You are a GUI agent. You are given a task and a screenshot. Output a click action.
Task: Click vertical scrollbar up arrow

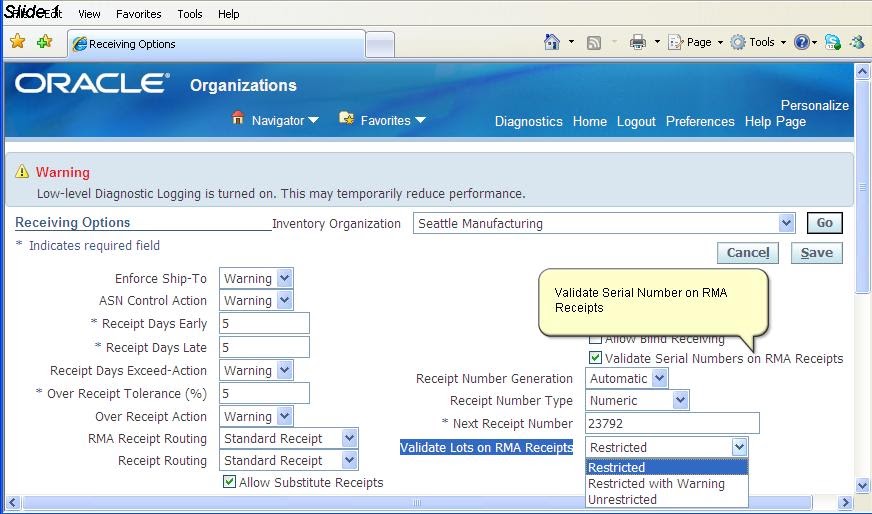(863, 71)
